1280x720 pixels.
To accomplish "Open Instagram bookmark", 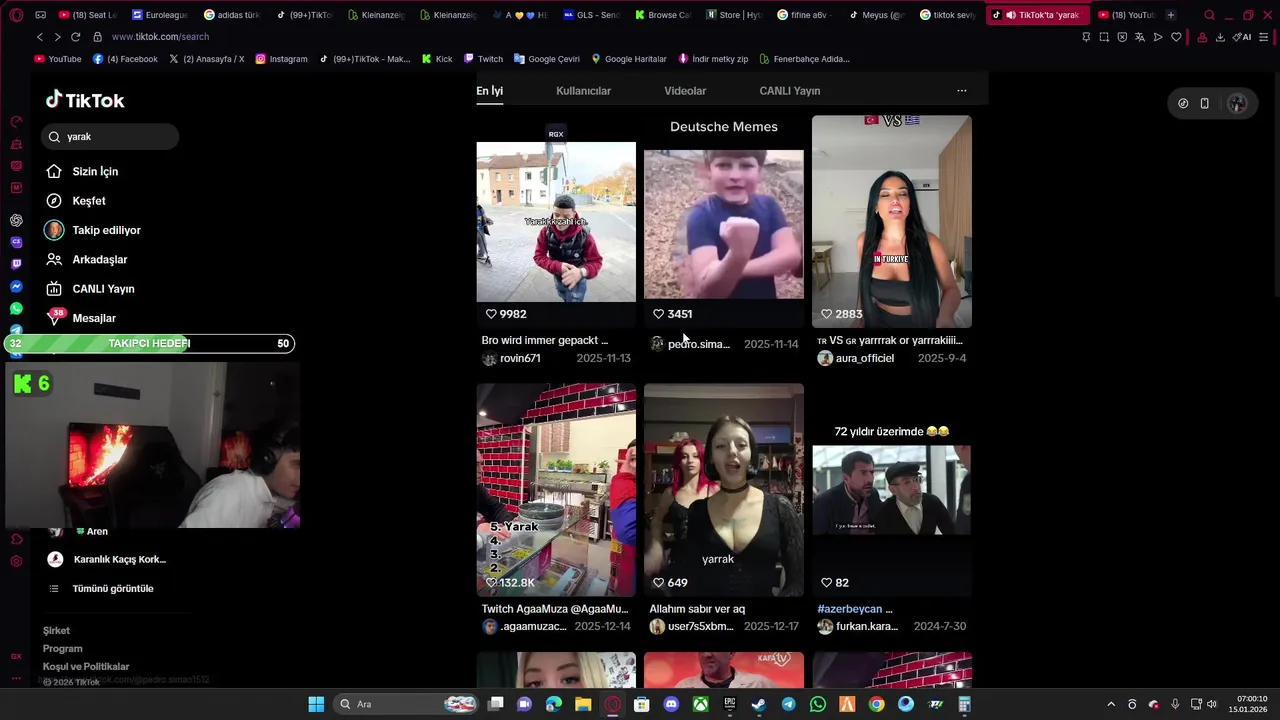I will point(282,59).
